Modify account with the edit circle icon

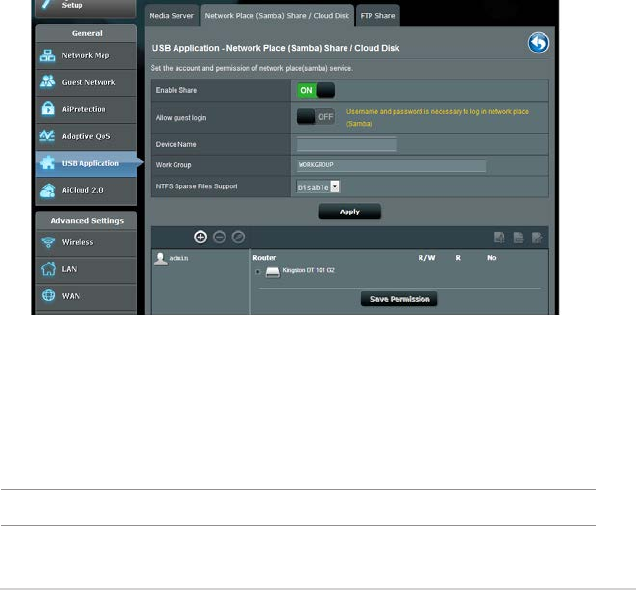click(238, 237)
